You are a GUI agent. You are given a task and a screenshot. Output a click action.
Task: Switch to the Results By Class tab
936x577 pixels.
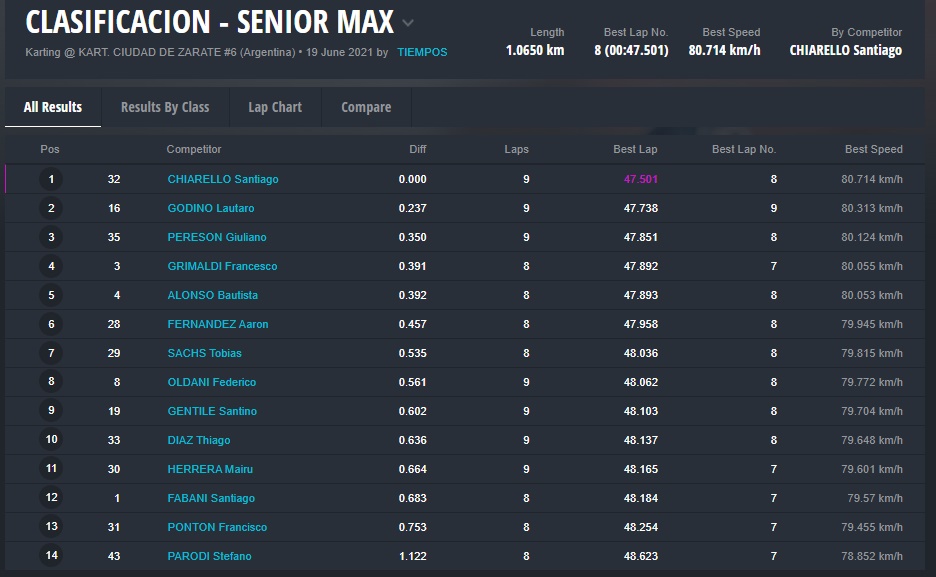(165, 107)
